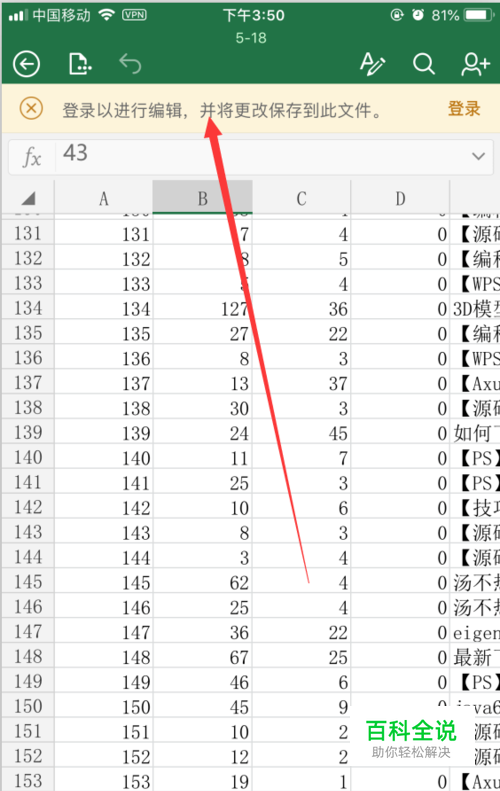Open the file options icon
The width and height of the screenshot is (500, 791).
point(80,64)
